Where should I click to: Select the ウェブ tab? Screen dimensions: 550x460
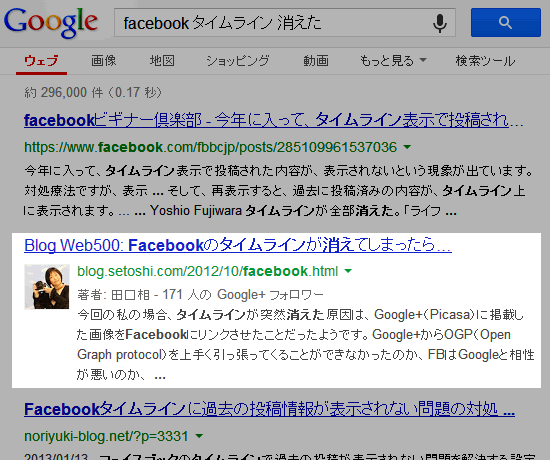41,61
